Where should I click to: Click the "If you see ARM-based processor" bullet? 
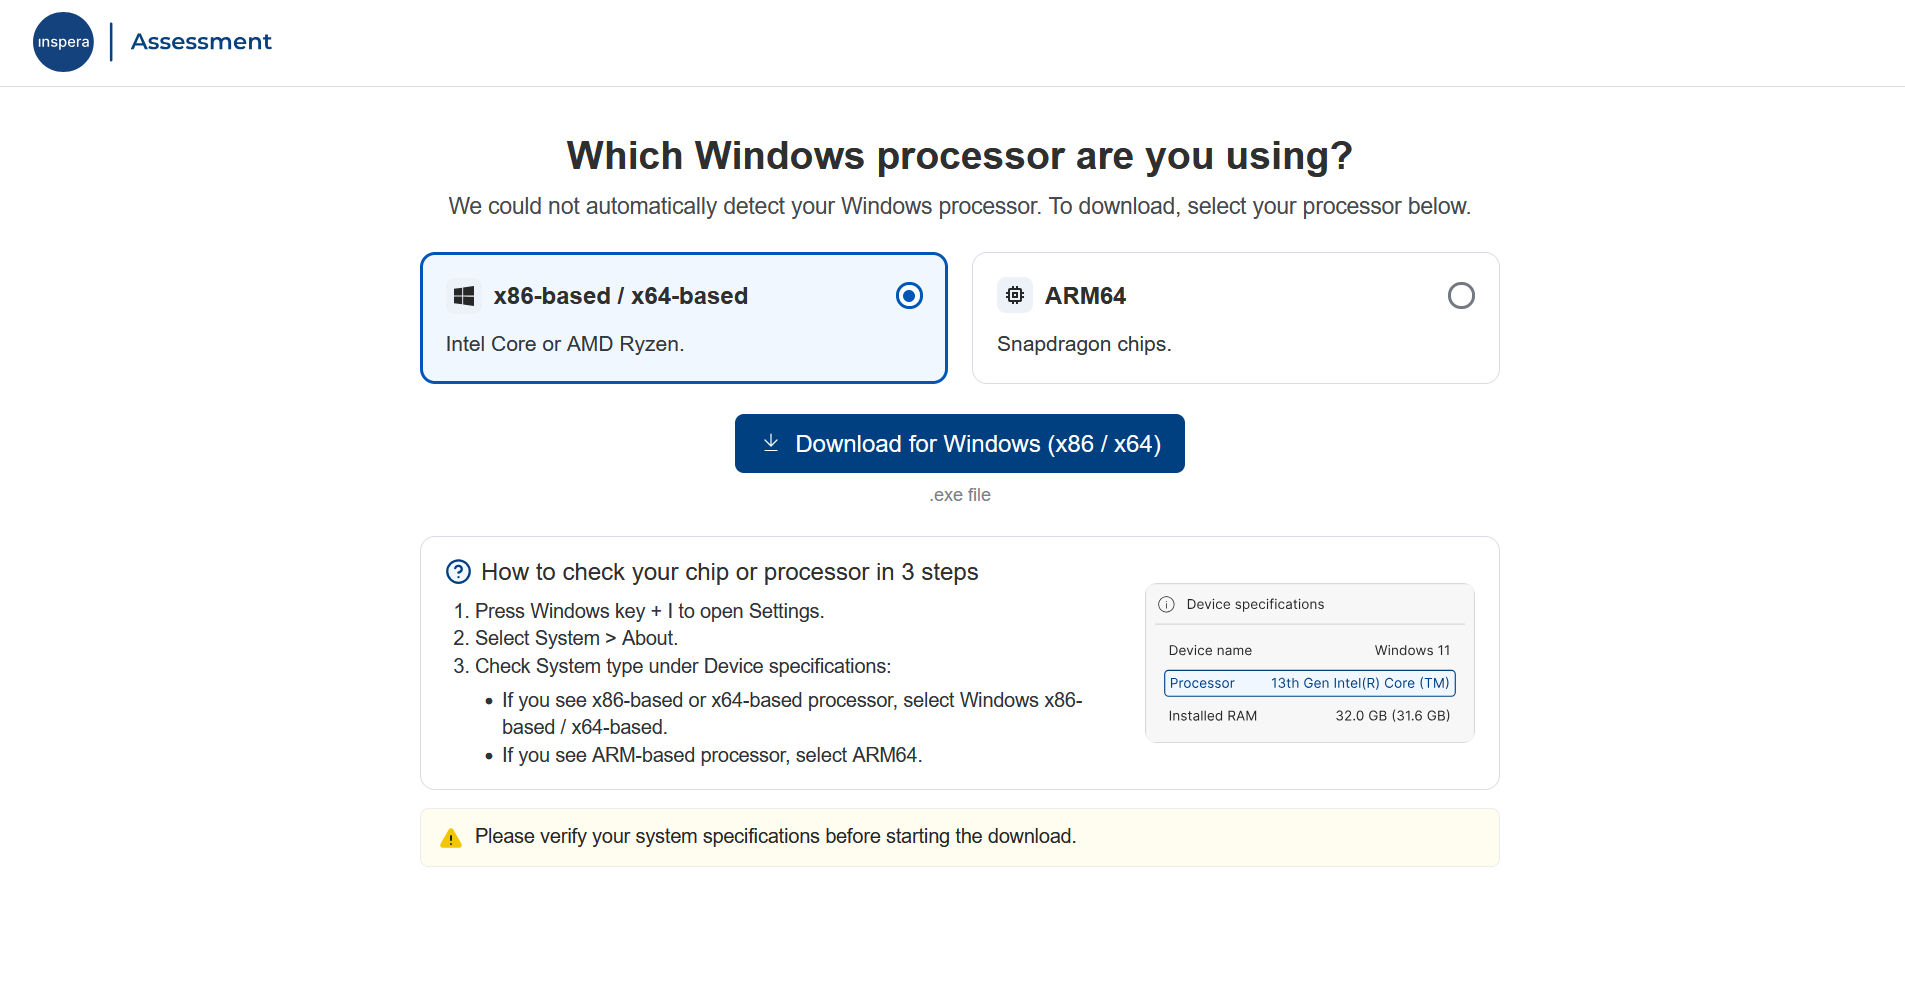[712, 755]
